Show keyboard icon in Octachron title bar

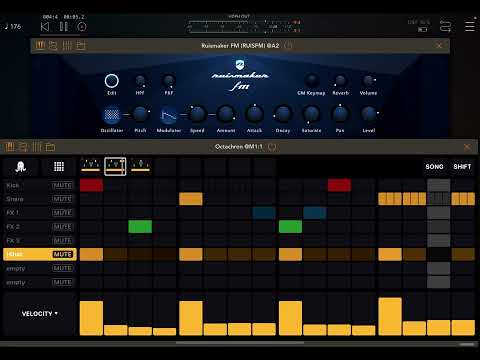point(9,147)
